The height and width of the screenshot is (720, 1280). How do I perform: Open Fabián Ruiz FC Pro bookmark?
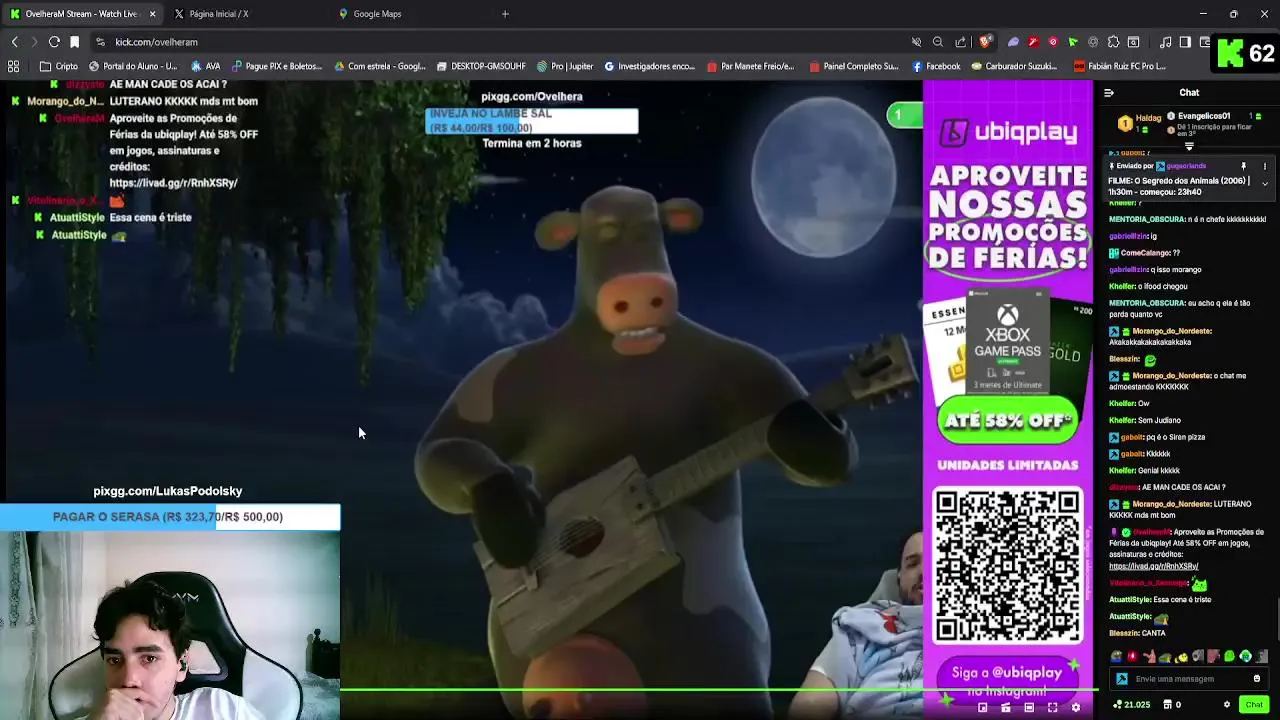click(1119, 66)
